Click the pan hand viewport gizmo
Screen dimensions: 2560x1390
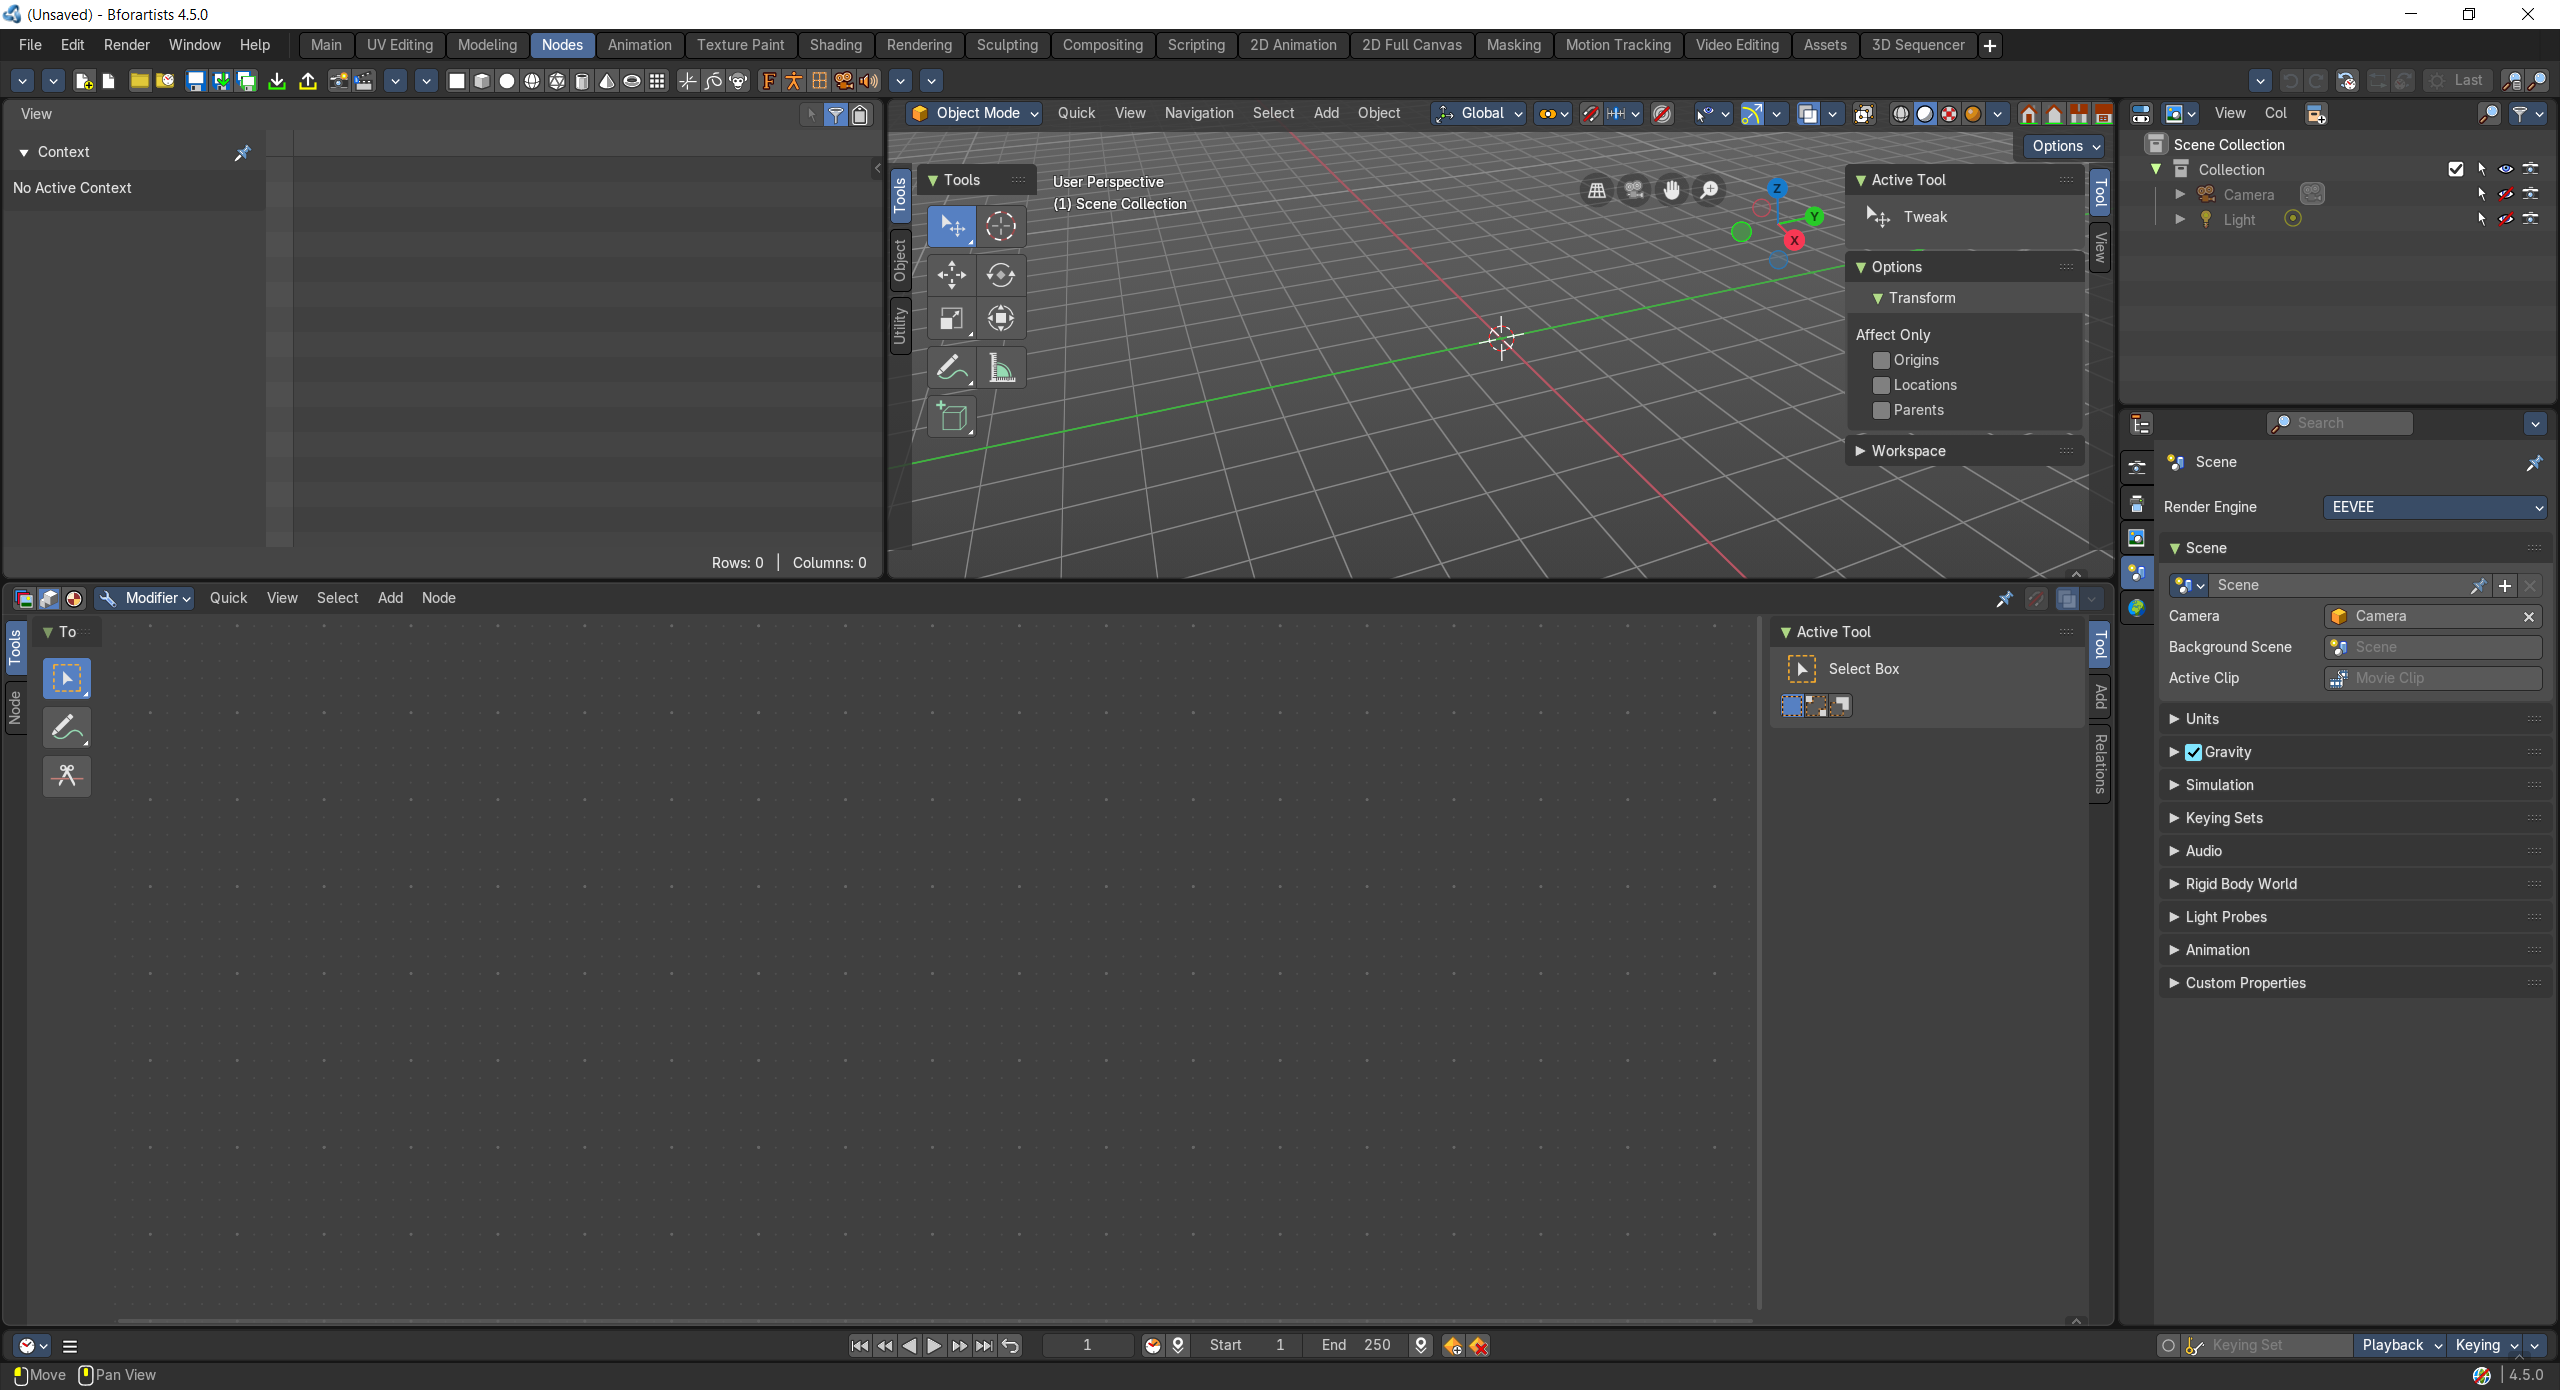click(1672, 189)
